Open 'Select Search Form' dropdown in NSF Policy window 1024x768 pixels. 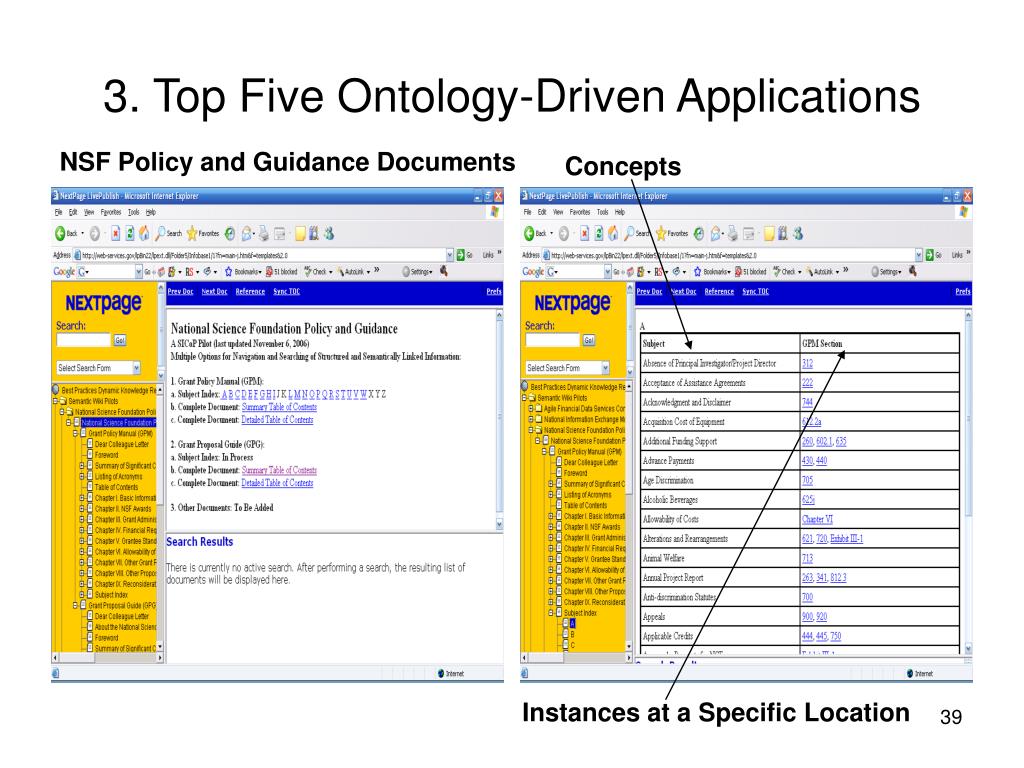click(x=98, y=368)
